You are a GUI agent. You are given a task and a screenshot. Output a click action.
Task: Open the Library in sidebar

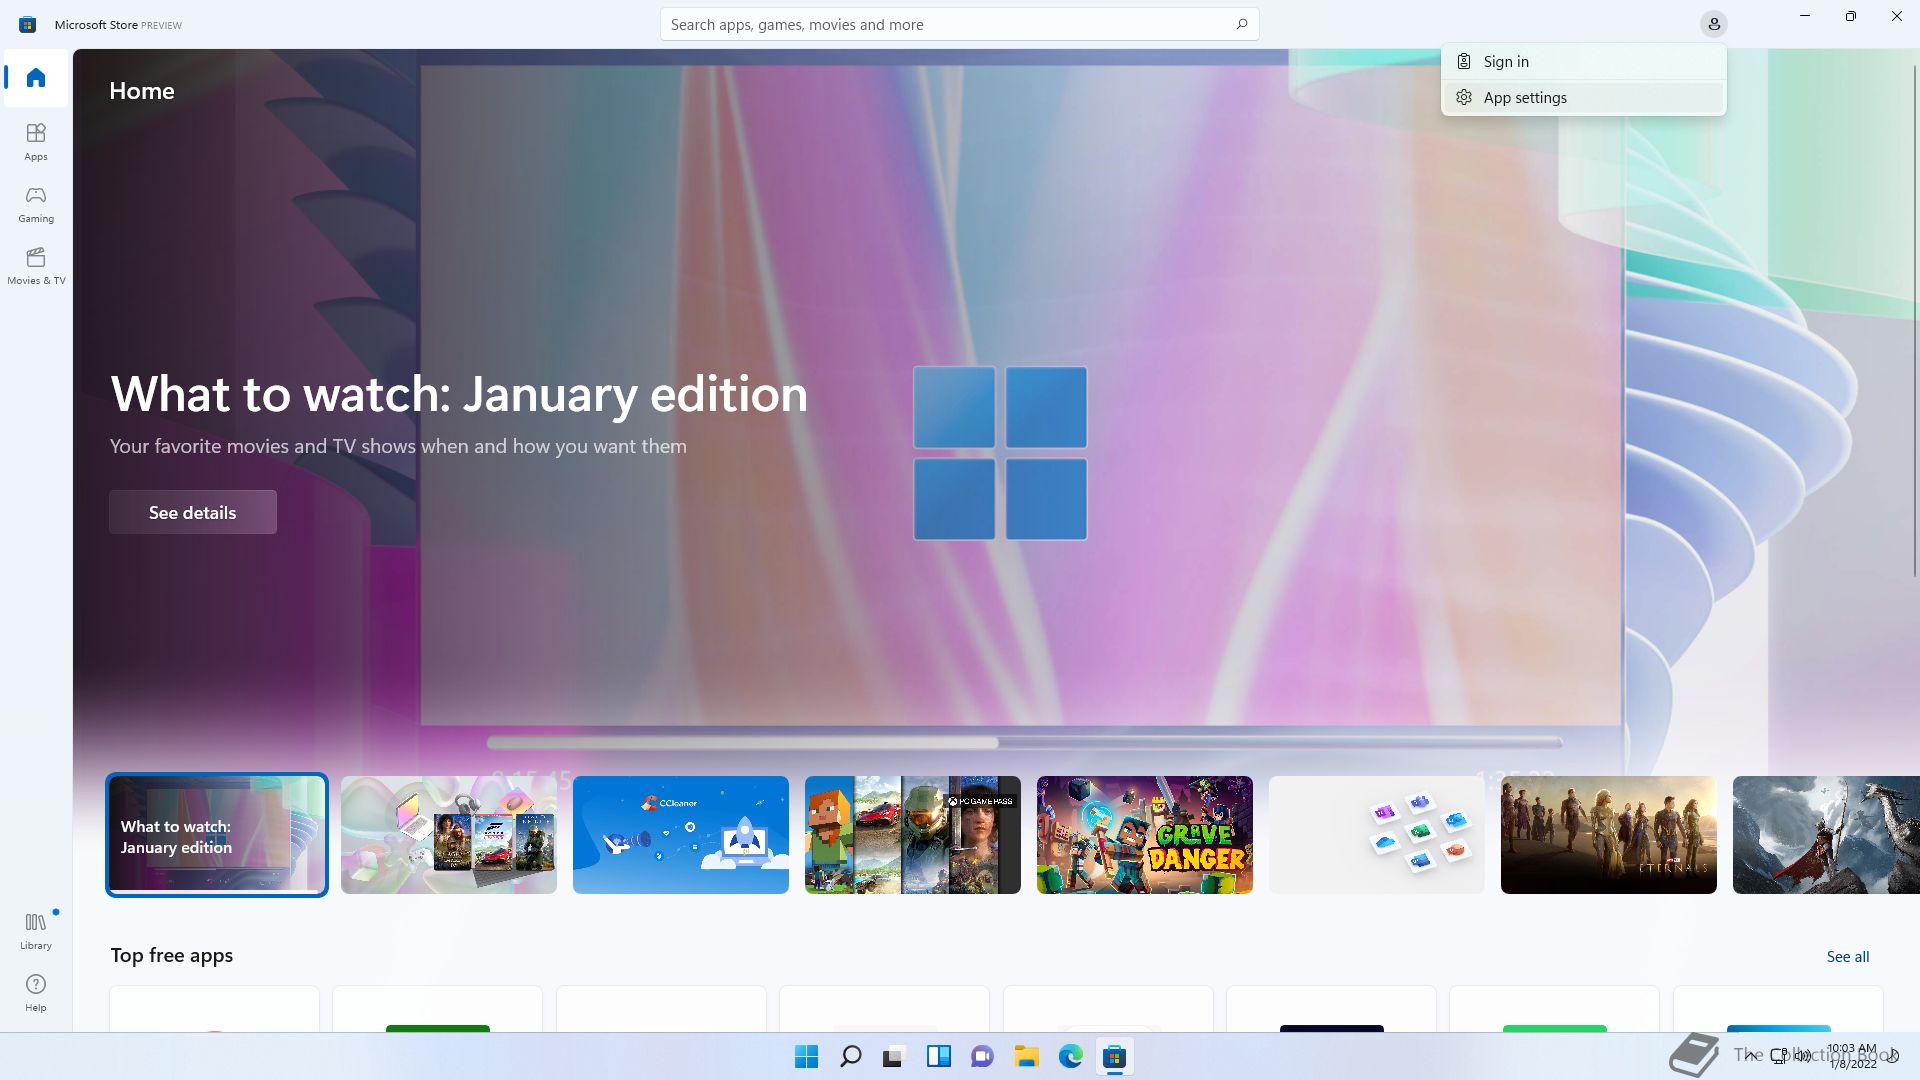[x=36, y=930]
